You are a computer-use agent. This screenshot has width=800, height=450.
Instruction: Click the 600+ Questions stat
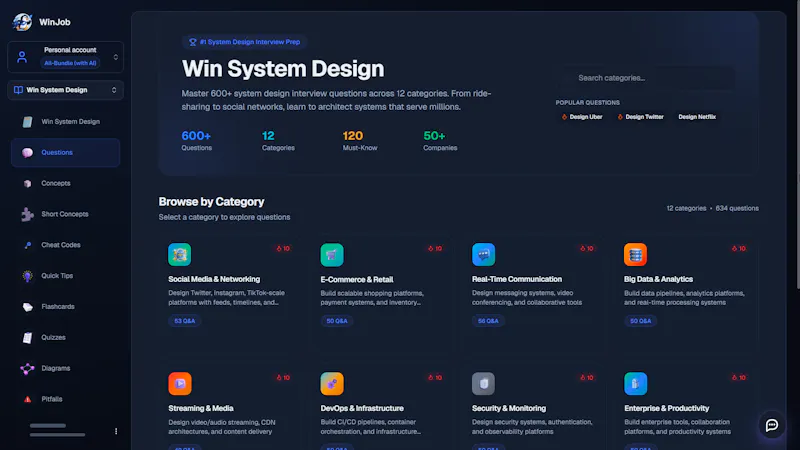[x=196, y=140]
